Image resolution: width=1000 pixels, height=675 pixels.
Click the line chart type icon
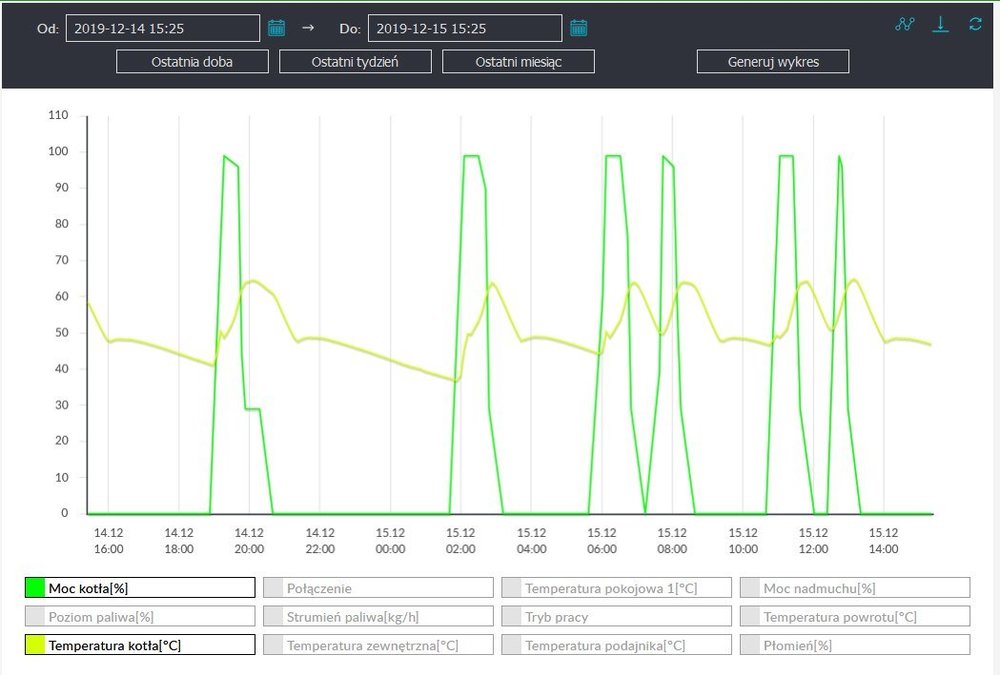(x=905, y=24)
